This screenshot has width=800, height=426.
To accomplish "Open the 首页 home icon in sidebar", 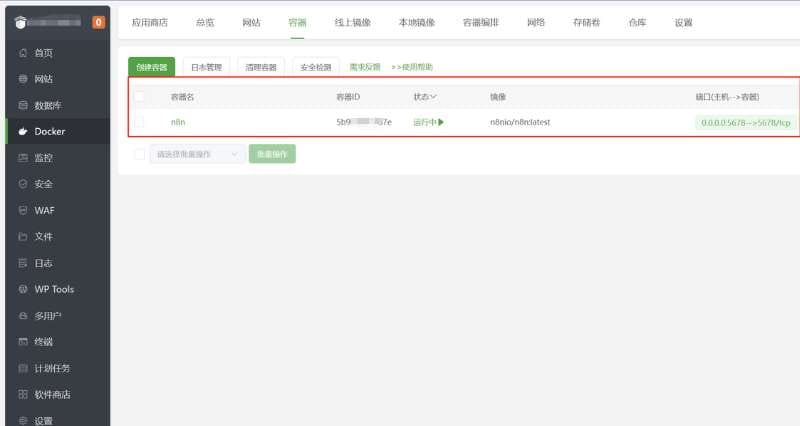I will [x=22, y=53].
